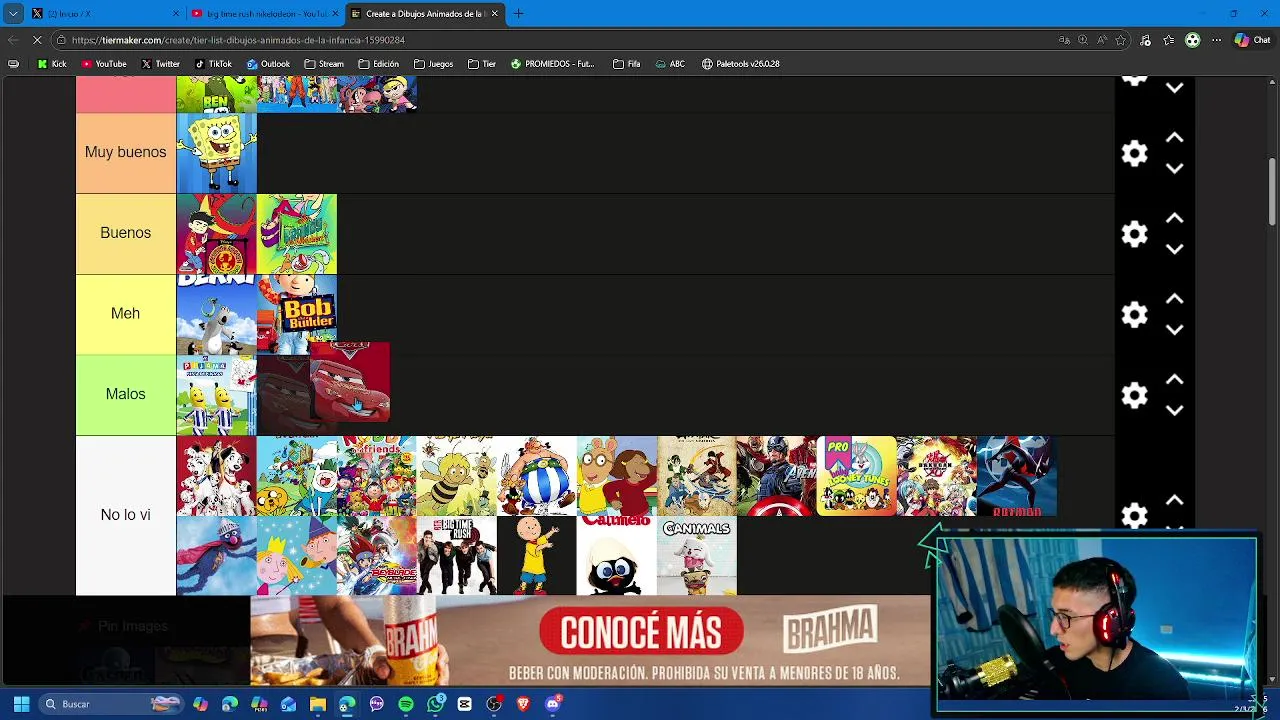Open the Paletools v26.0.28 bookmark
The height and width of the screenshot is (720, 1280).
740,64
